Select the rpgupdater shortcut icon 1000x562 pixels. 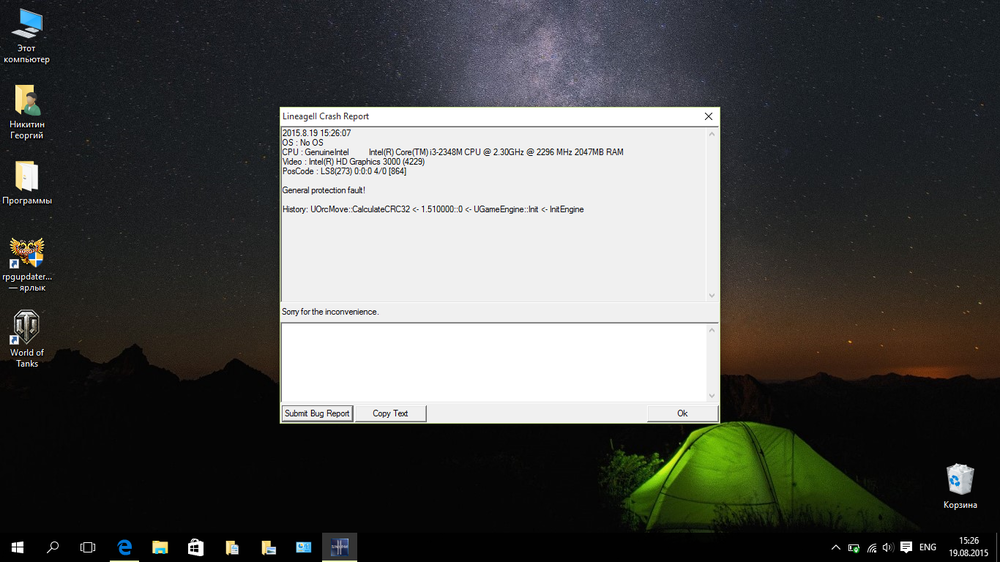tap(27, 264)
